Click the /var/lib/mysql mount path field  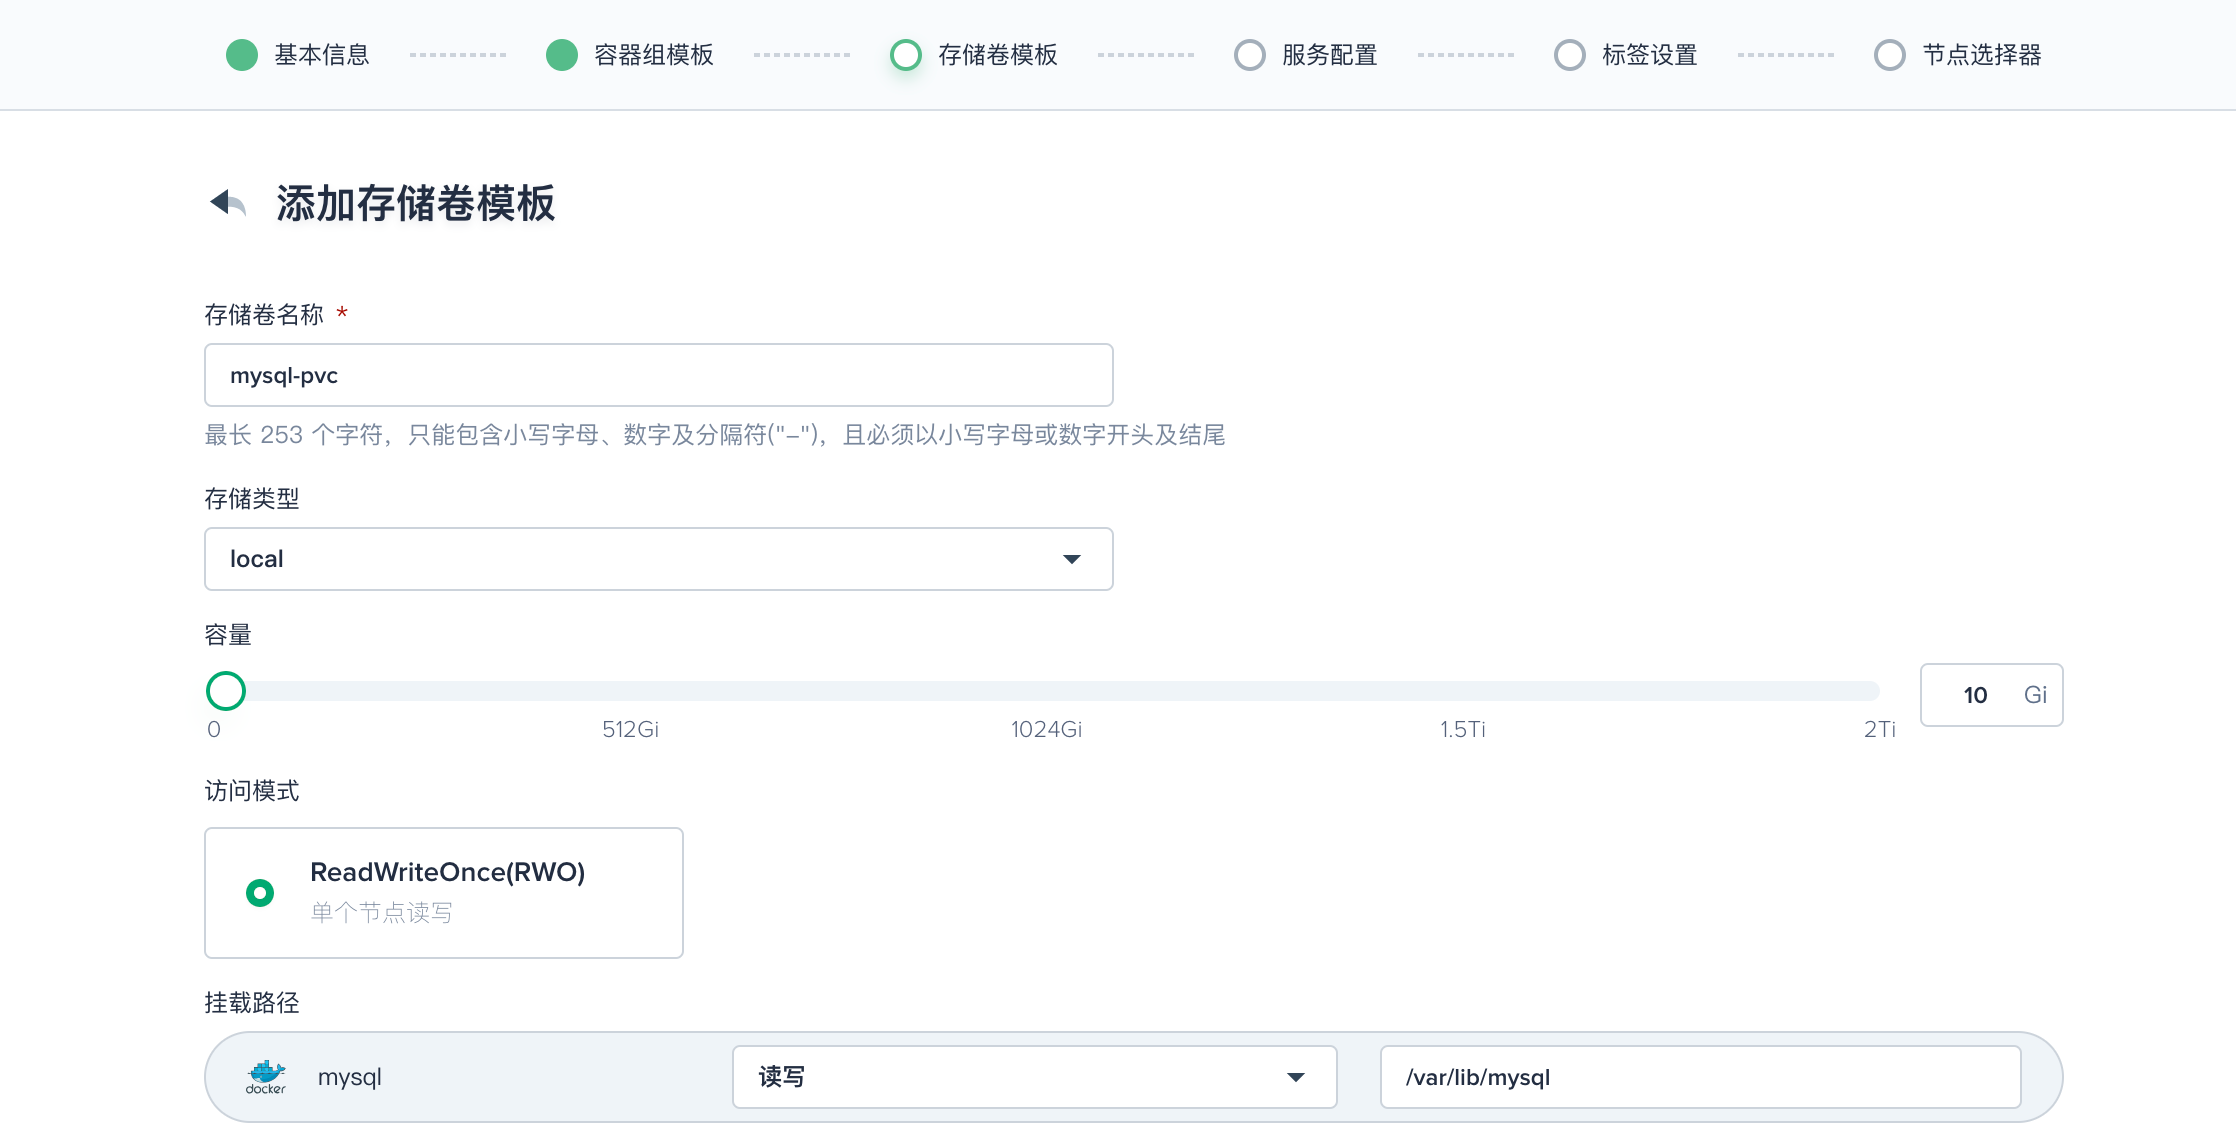pyautogui.click(x=1700, y=1077)
